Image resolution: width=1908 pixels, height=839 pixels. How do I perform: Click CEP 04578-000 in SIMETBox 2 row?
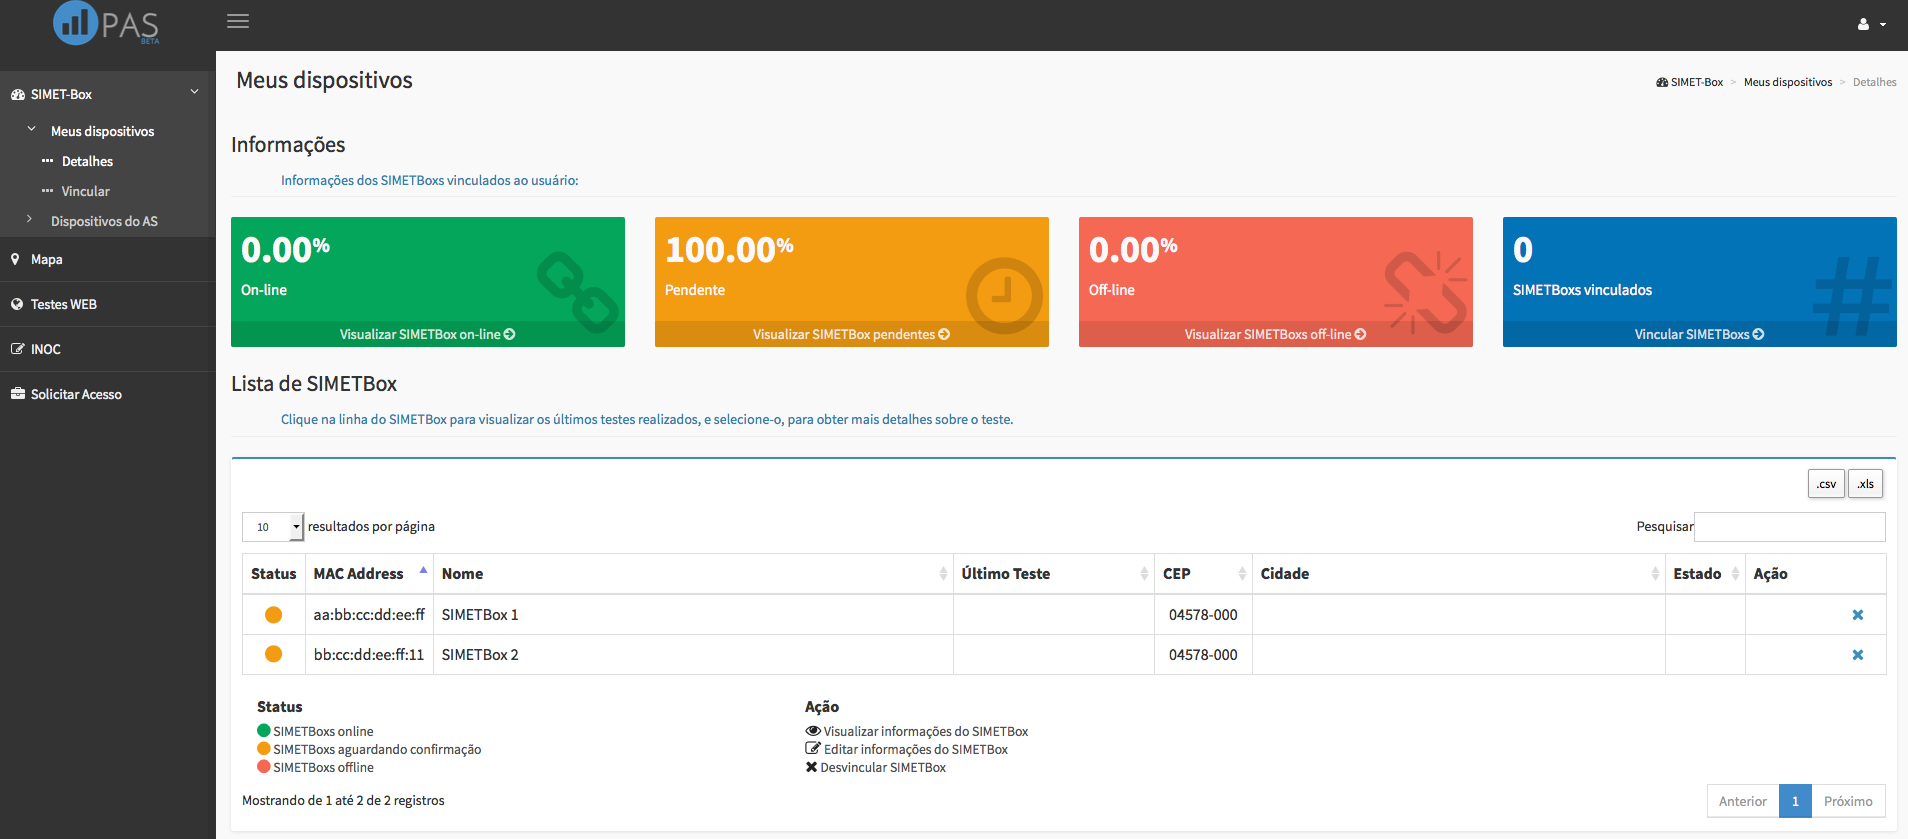pos(1203,655)
